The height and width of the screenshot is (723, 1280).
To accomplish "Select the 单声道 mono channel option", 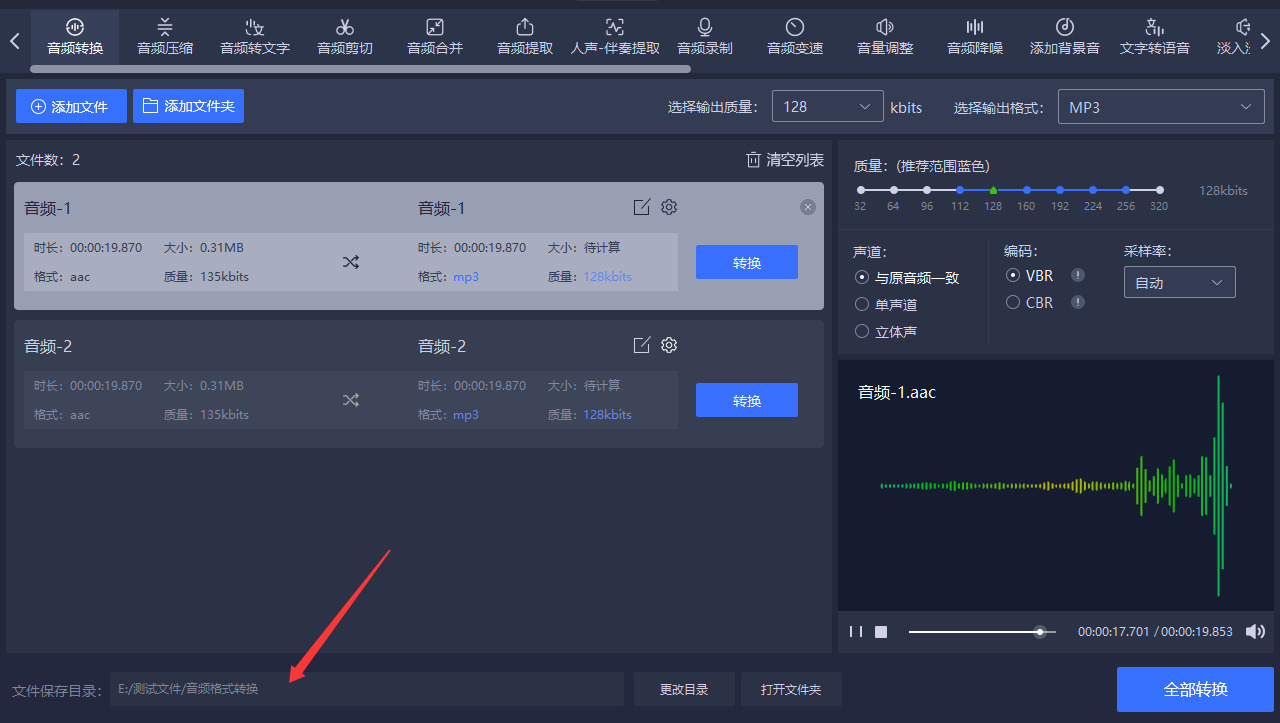I will pos(886,304).
